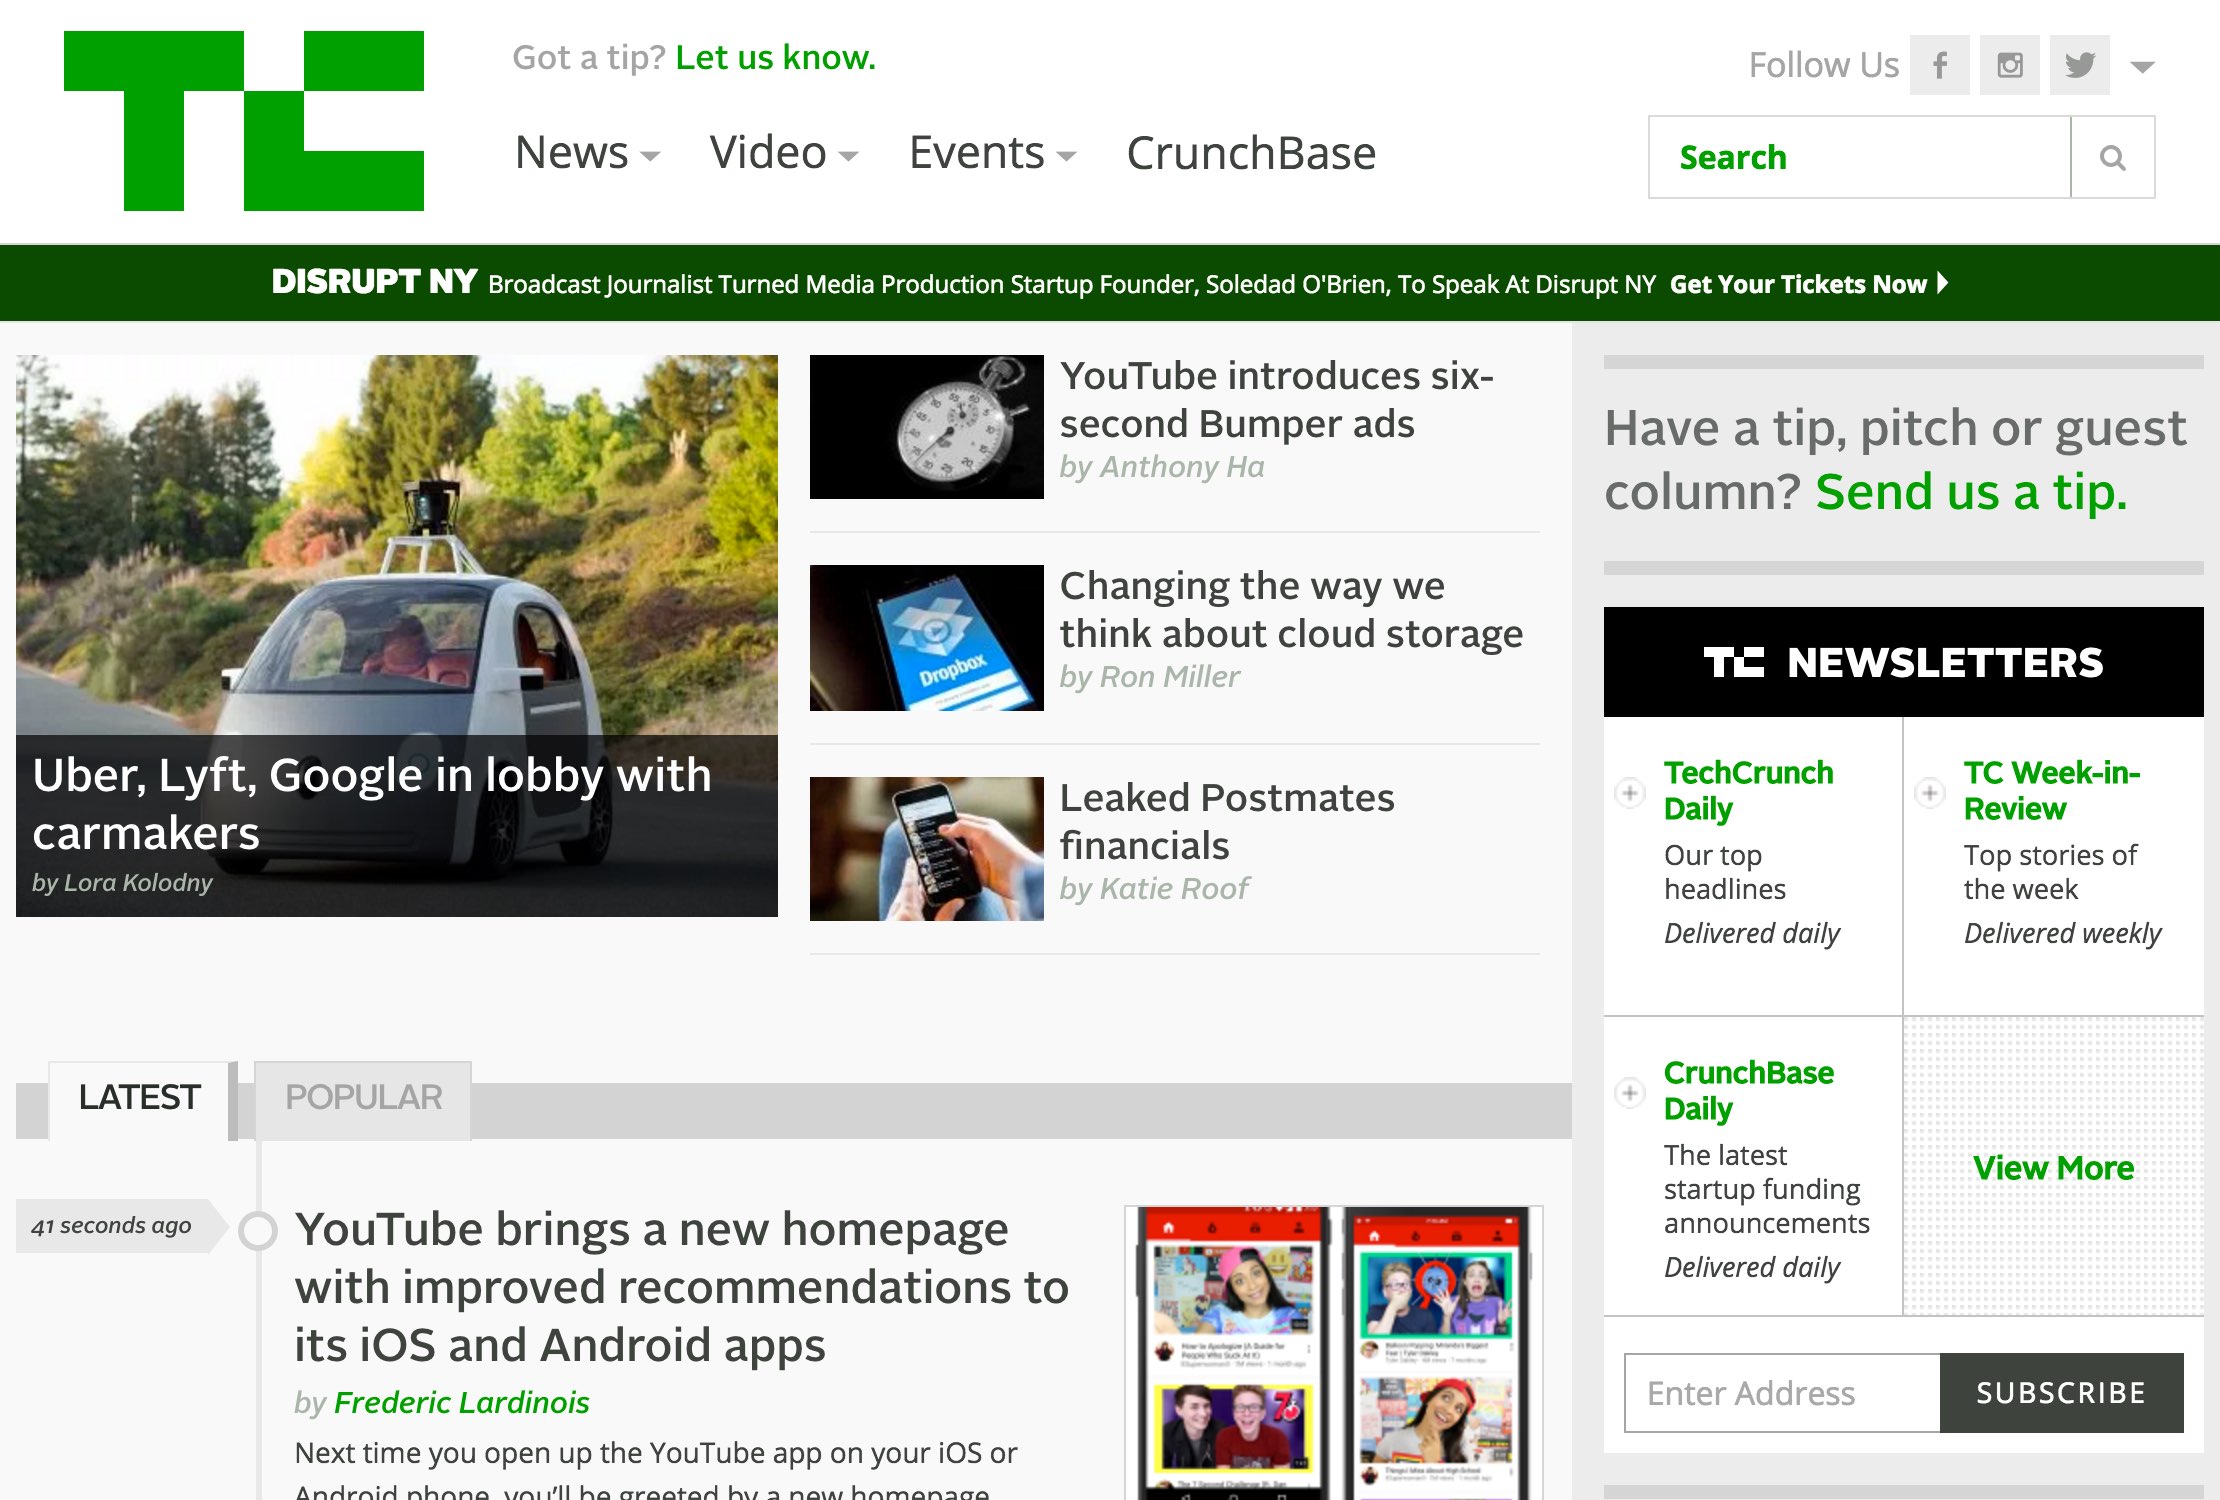Click the stopwatch thumbnail for Bumper ads
The image size is (2220, 1500).
[x=927, y=427]
